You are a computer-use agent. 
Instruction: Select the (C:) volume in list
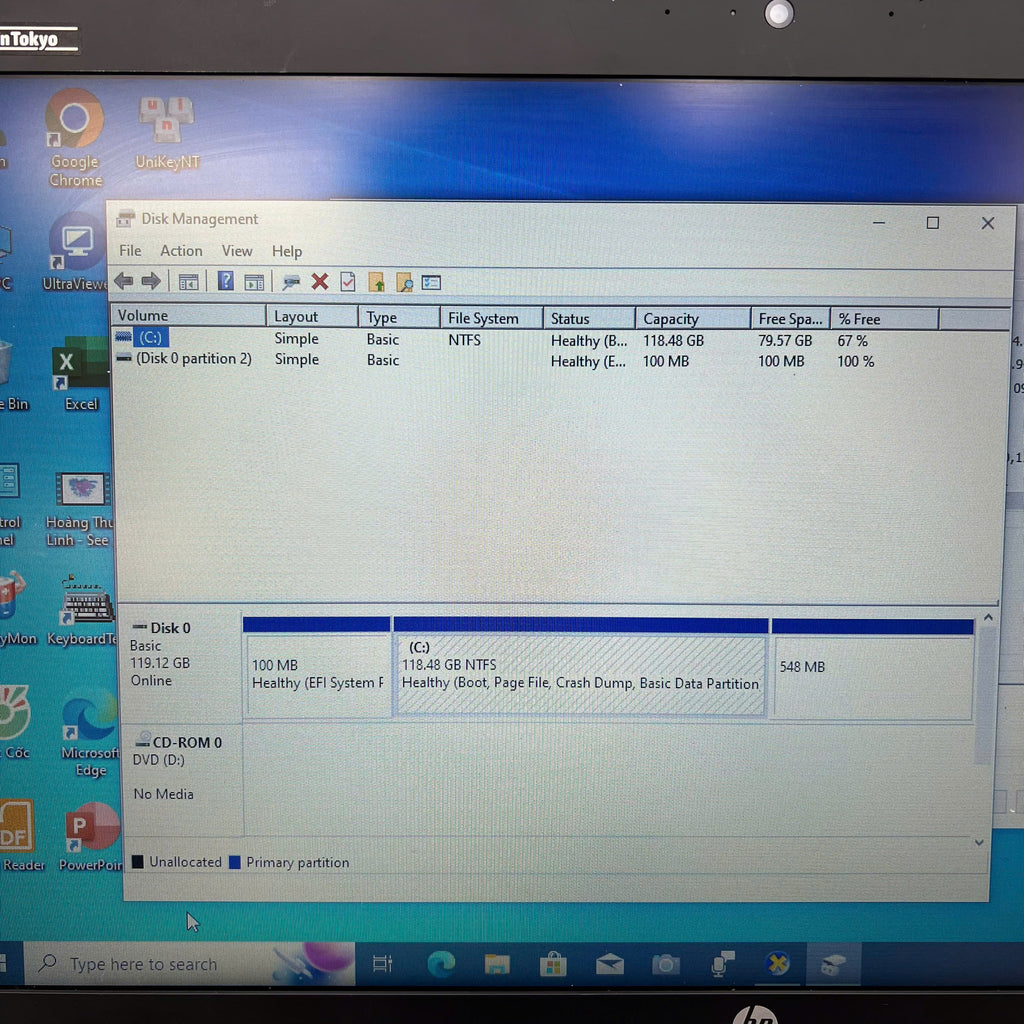[x=150, y=338]
